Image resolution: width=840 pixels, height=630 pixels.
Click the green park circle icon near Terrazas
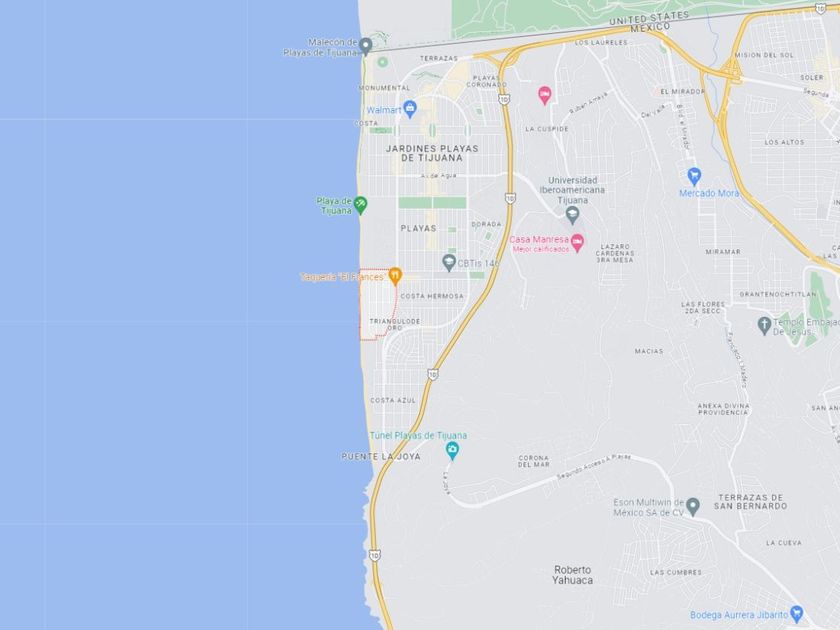382,62
